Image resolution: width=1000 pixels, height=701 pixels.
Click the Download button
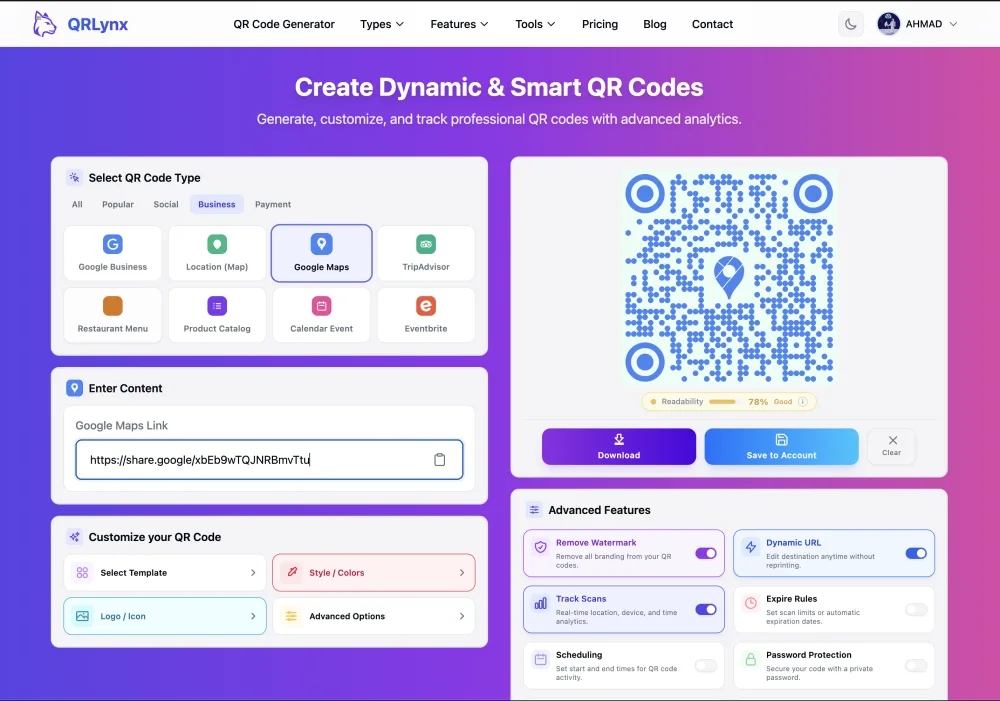[x=619, y=446]
